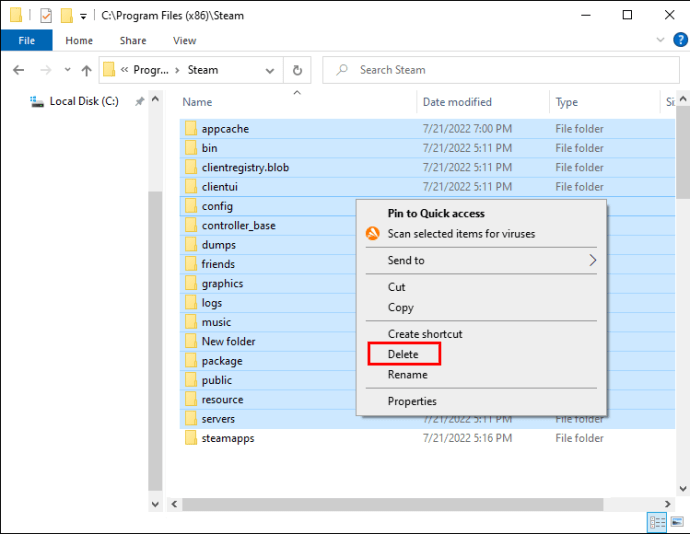The image size is (690, 534).
Task: Click the Steam breadcrumb in address bar
Action: pos(203,70)
